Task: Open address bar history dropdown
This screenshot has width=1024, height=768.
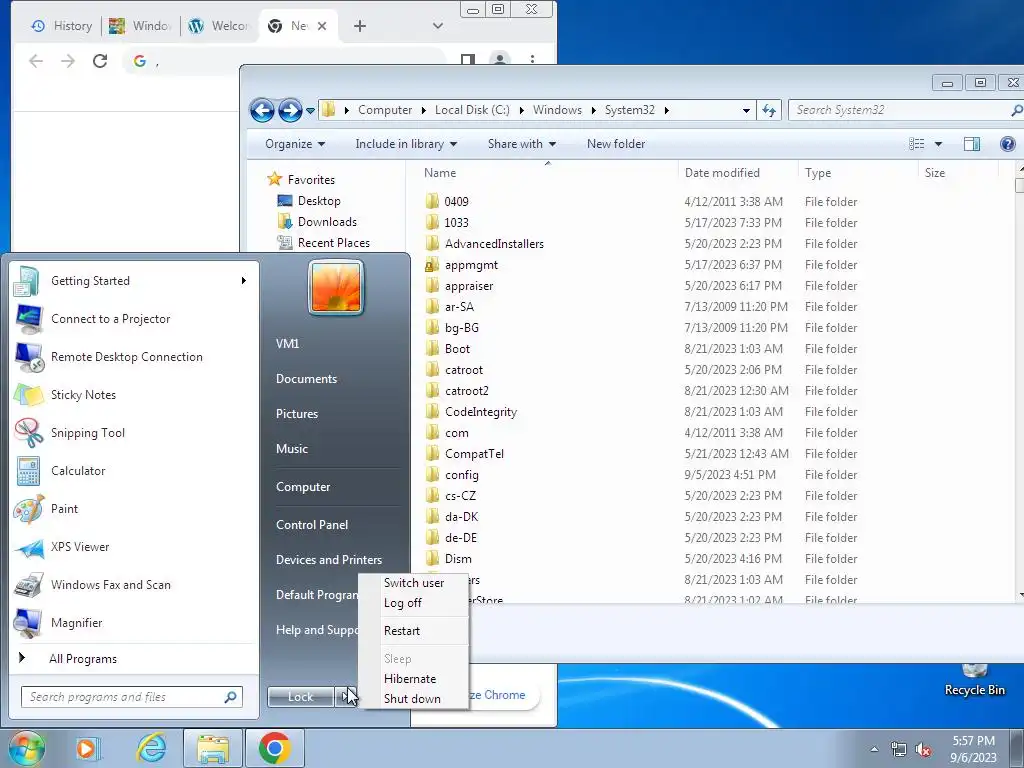Action: [x=746, y=110]
